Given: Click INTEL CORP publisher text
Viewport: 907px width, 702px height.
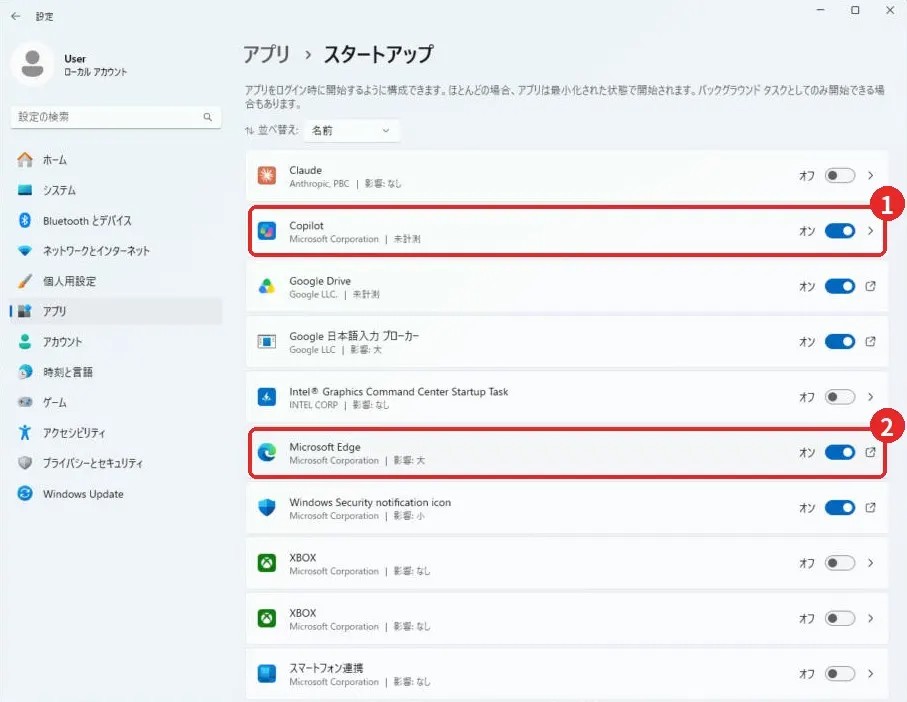Looking at the screenshot, I should (313, 405).
